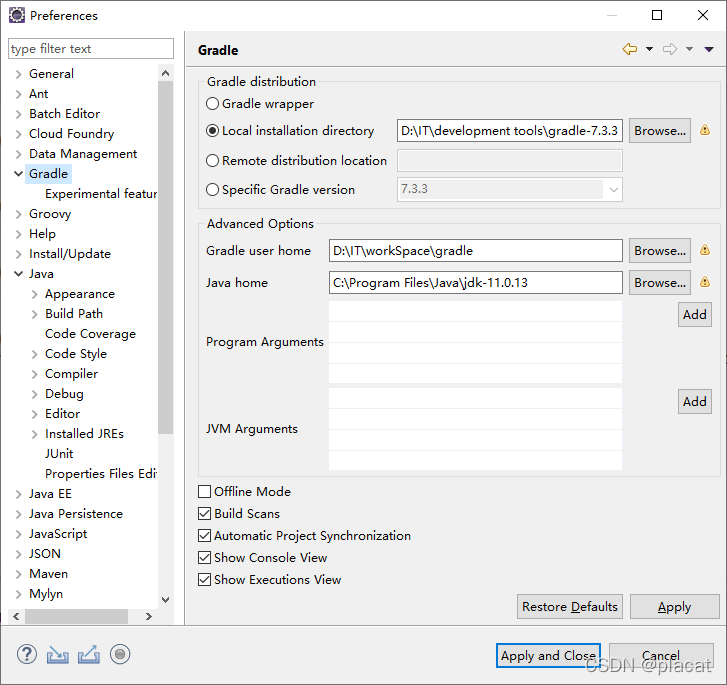The image size is (727, 685).
Task: Maximize the Preferences window
Action: tap(657, 15)
